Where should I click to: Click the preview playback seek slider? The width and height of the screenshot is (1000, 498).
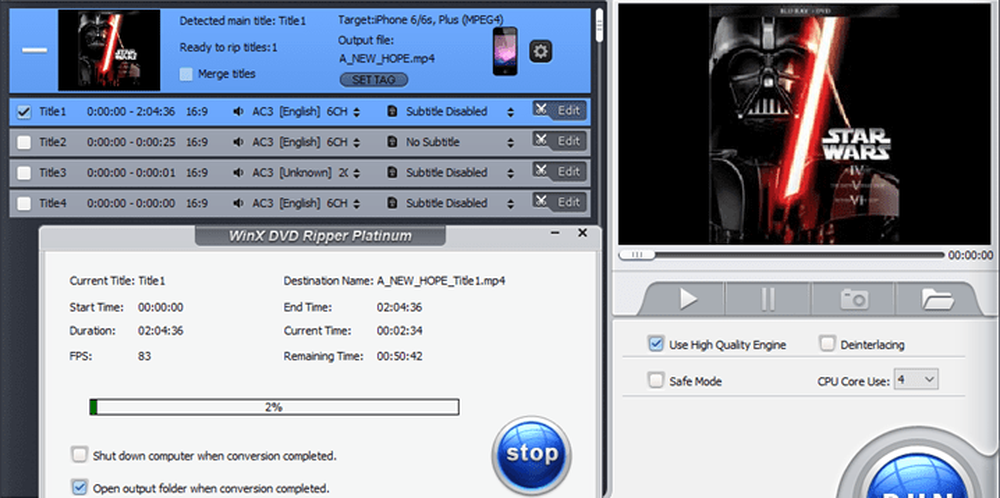click(x=780, y=255)
